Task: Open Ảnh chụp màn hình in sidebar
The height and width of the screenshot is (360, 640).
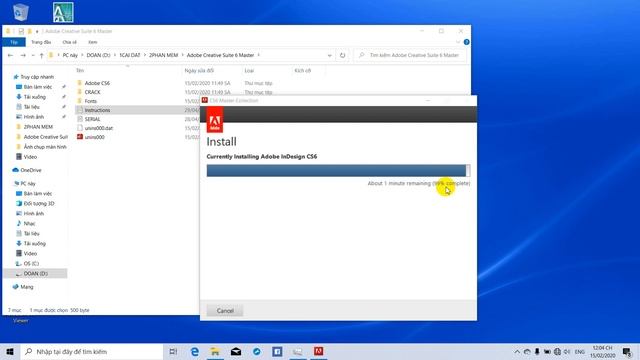Action: pos(45,147)
